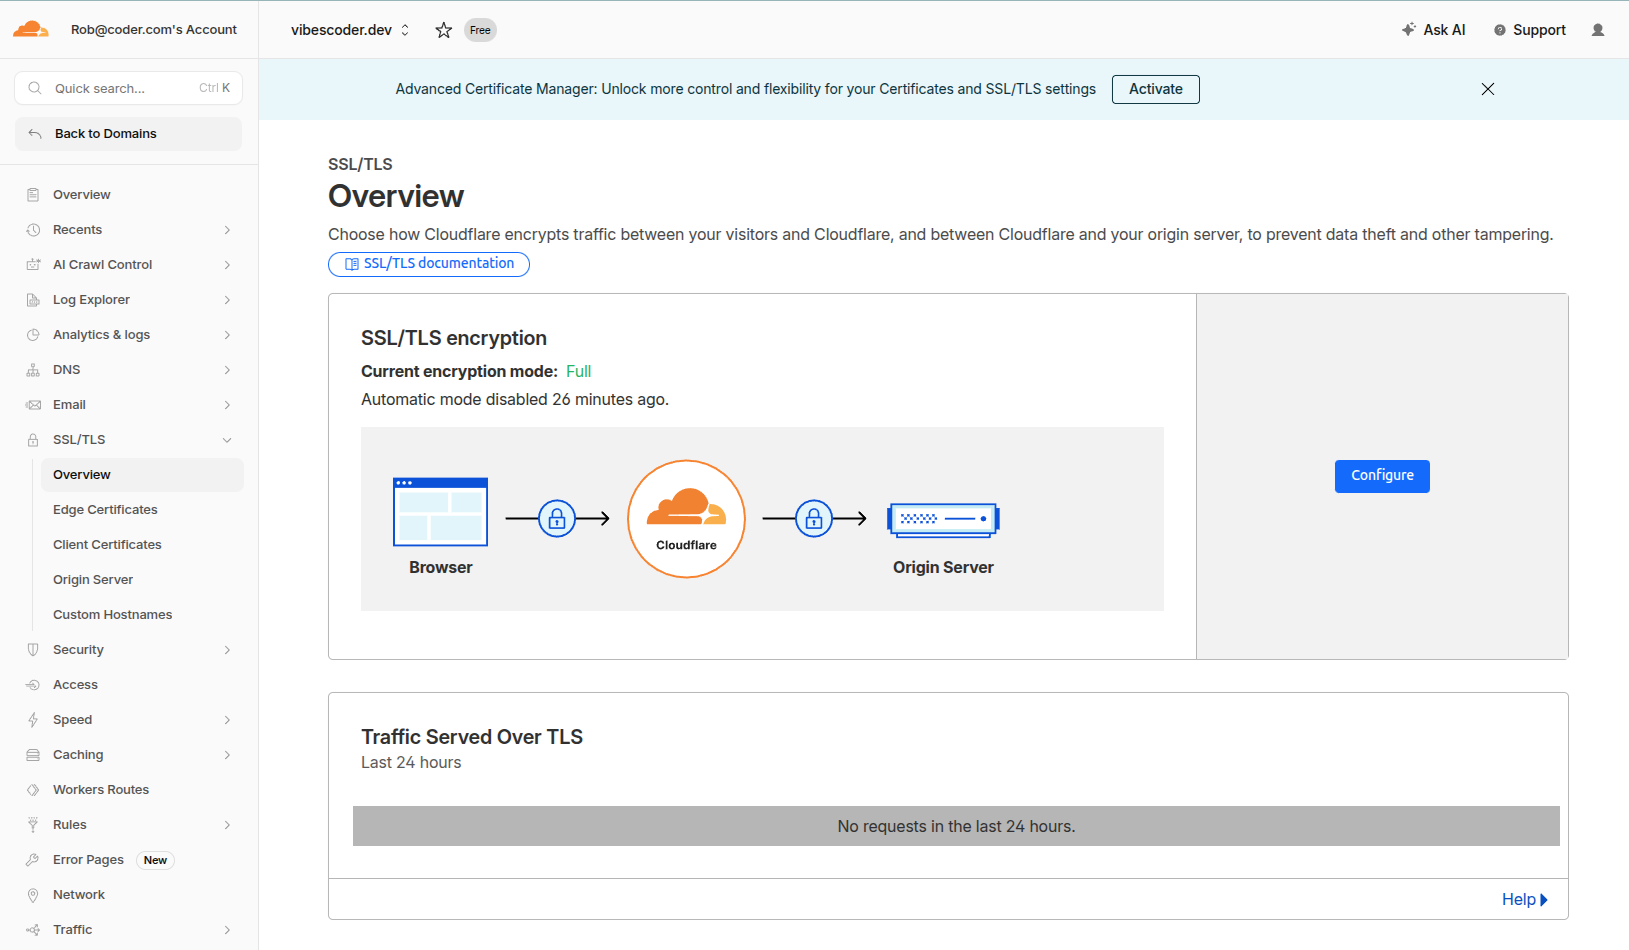Expand the Analytics & logs chevron
1629x950 pixels.
[x=227, y=335]
